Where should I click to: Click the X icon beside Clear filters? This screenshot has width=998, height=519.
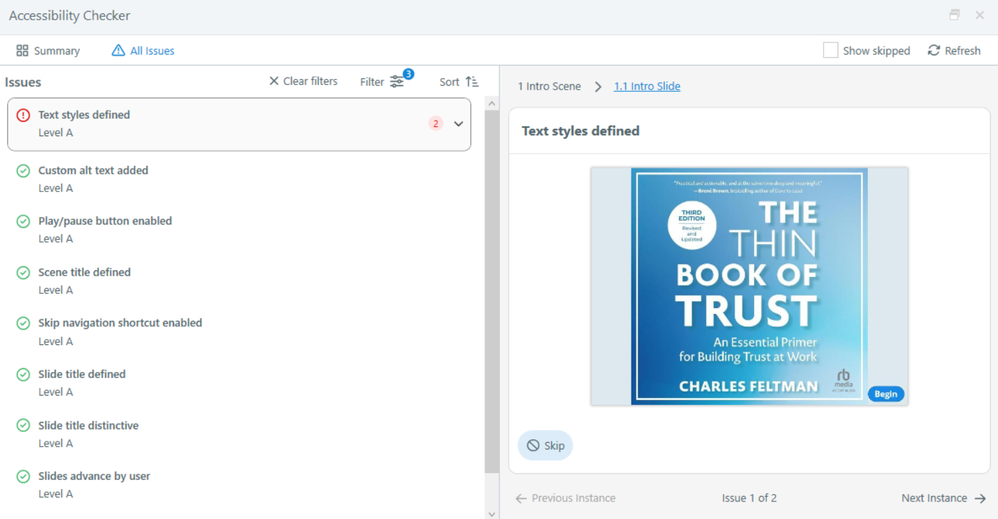click(274, 81)
